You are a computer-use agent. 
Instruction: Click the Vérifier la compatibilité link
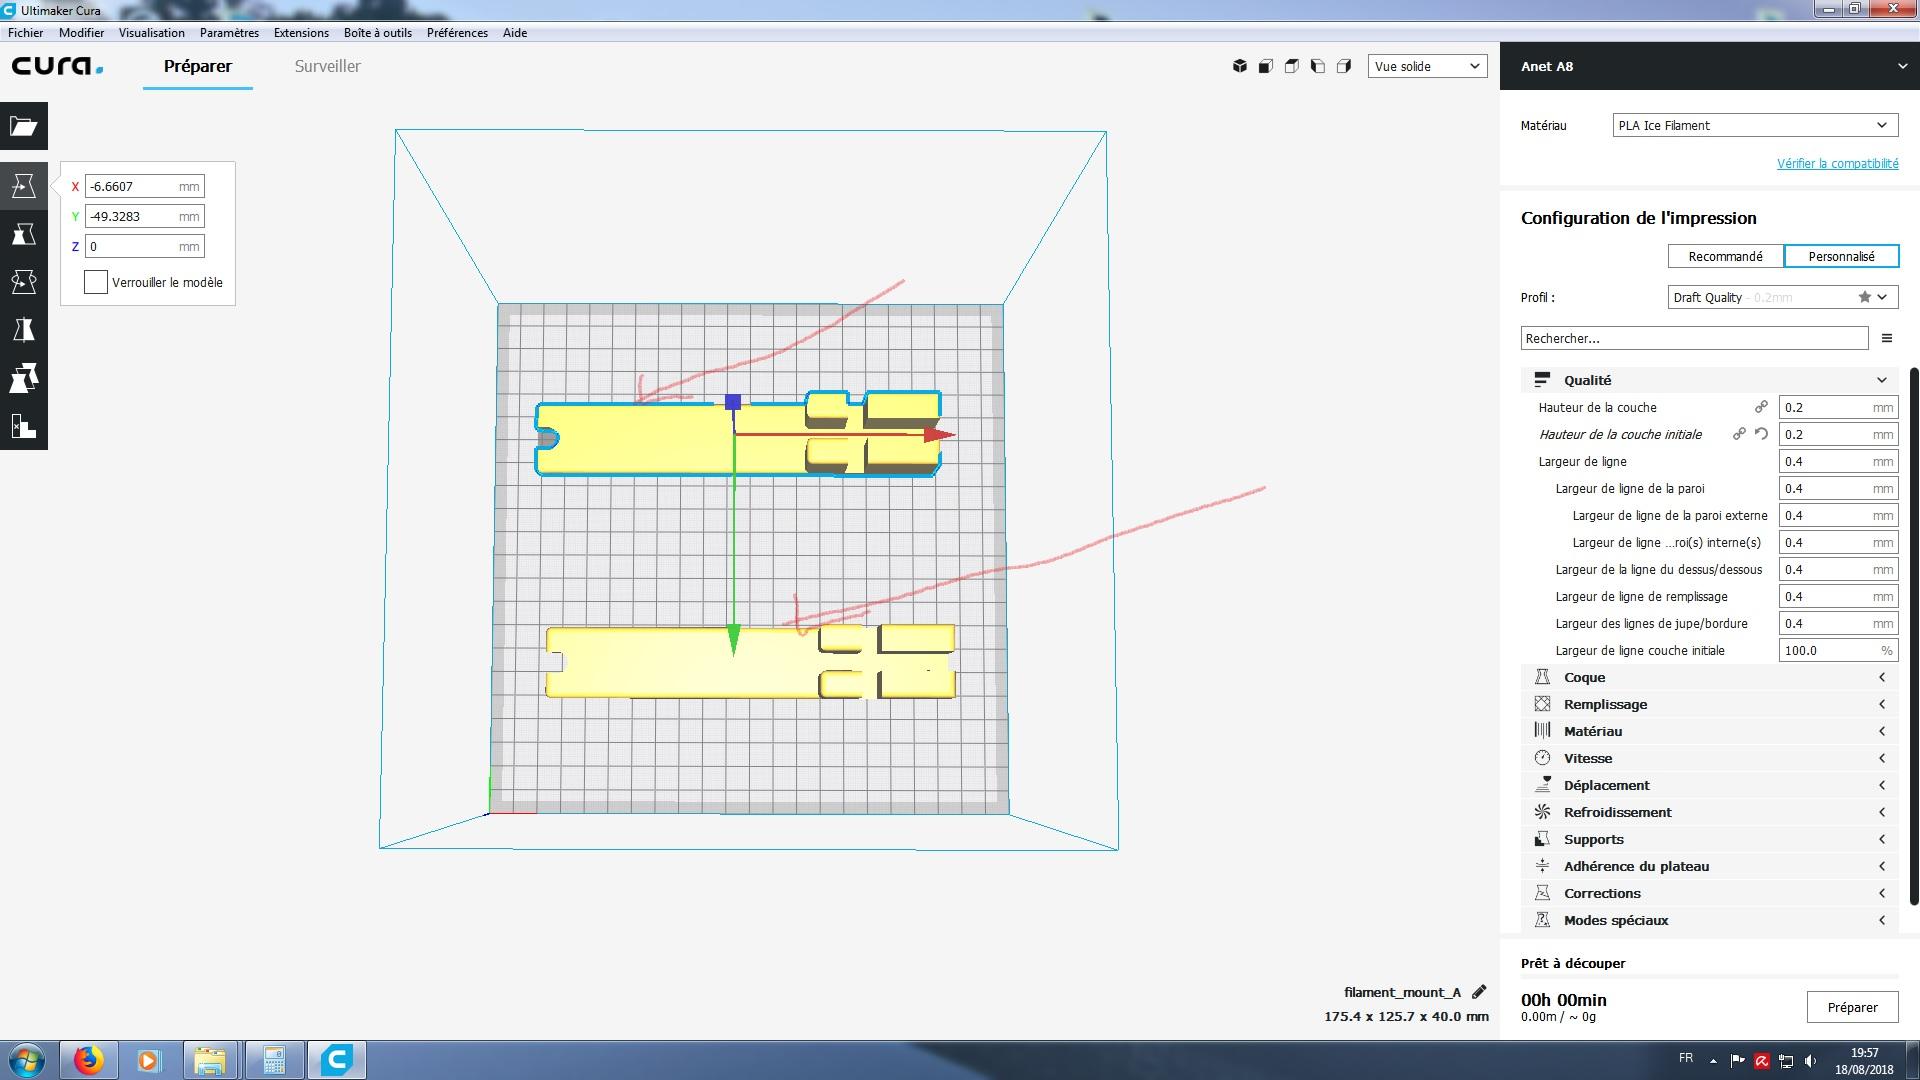(x=1837, y=163)
